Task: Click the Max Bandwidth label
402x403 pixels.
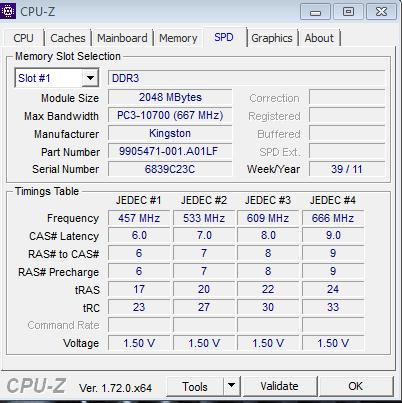Action: point(61,116)
